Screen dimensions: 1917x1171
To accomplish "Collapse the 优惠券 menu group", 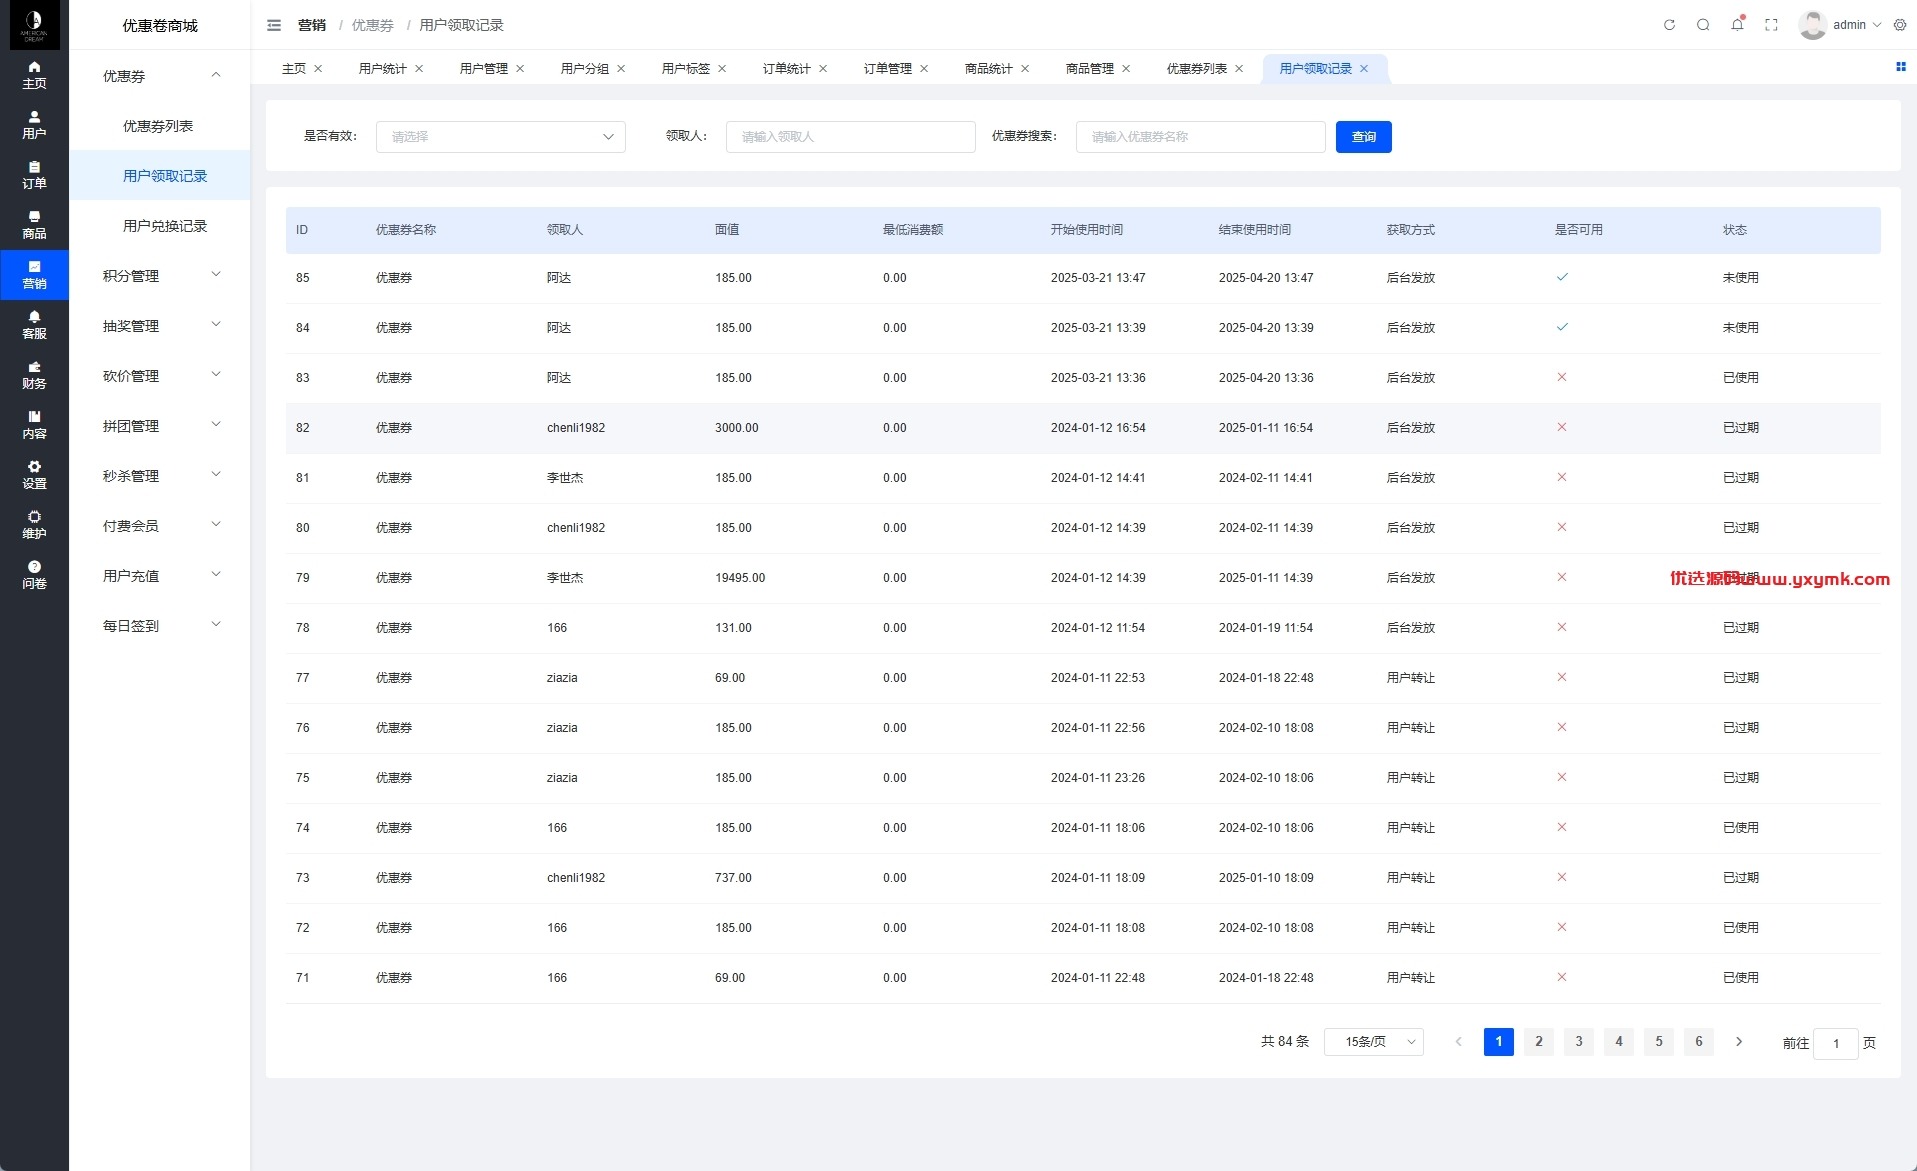I will [x=160, y=76].
